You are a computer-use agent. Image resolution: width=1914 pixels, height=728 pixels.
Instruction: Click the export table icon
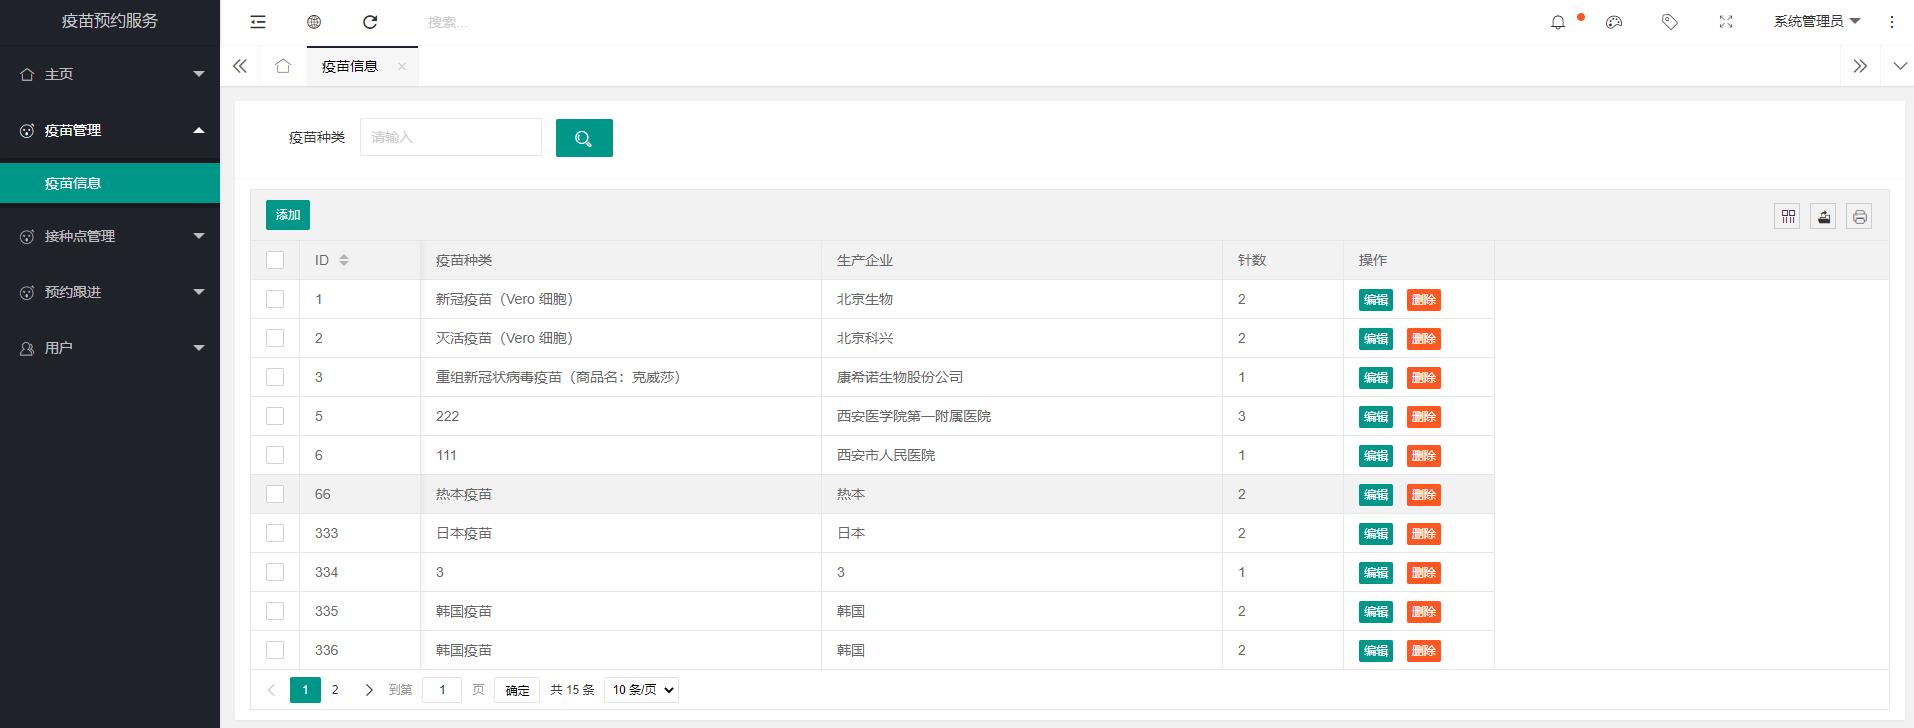click(x=1824, y=216)
